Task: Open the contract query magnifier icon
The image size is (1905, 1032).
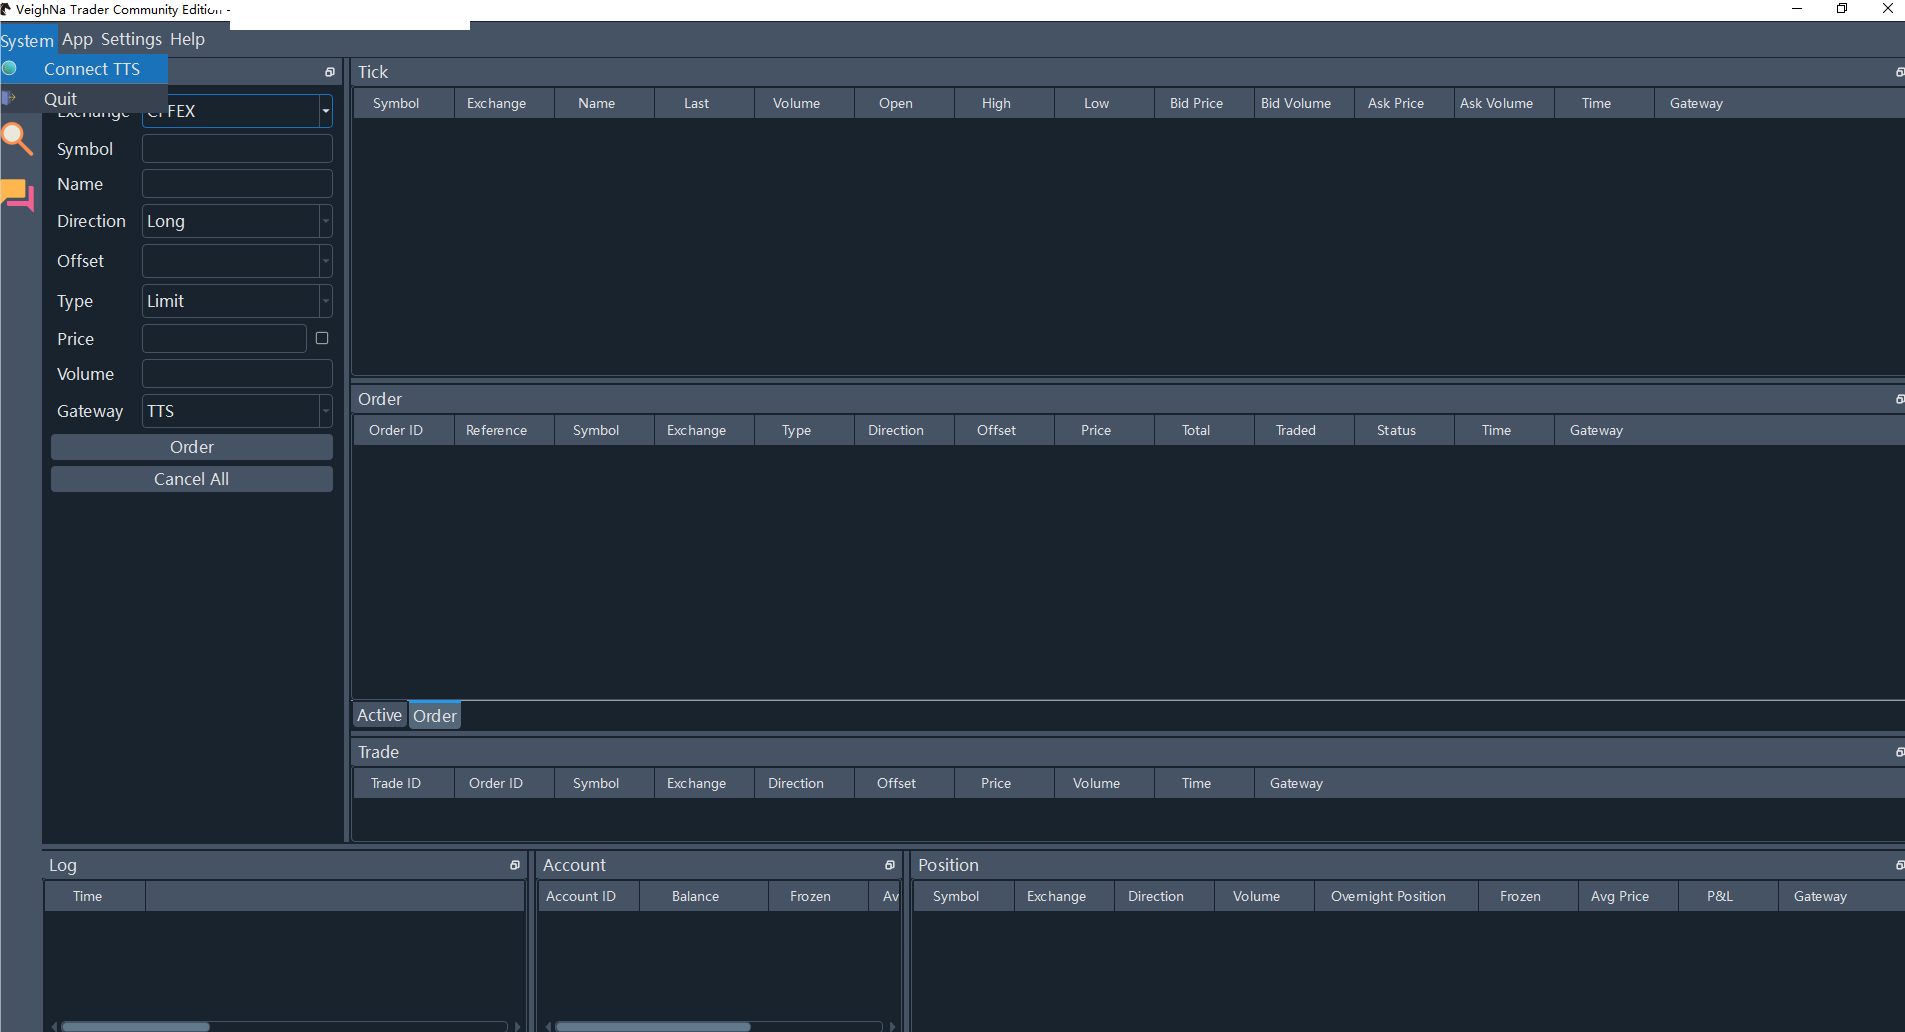Action: [17, 139]
